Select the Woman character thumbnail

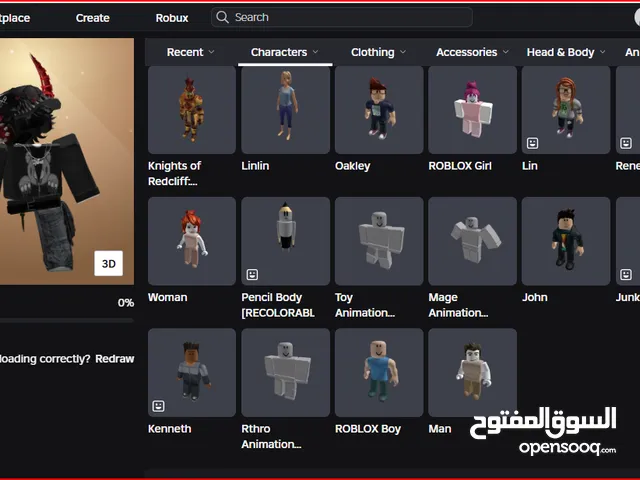pyautogui.click(x=192, y=241)
